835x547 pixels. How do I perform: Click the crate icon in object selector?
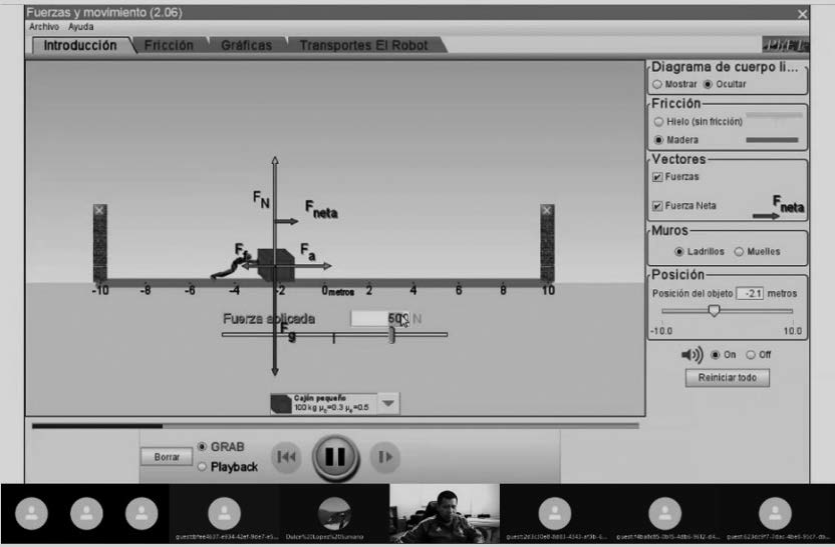click(281, 404)
